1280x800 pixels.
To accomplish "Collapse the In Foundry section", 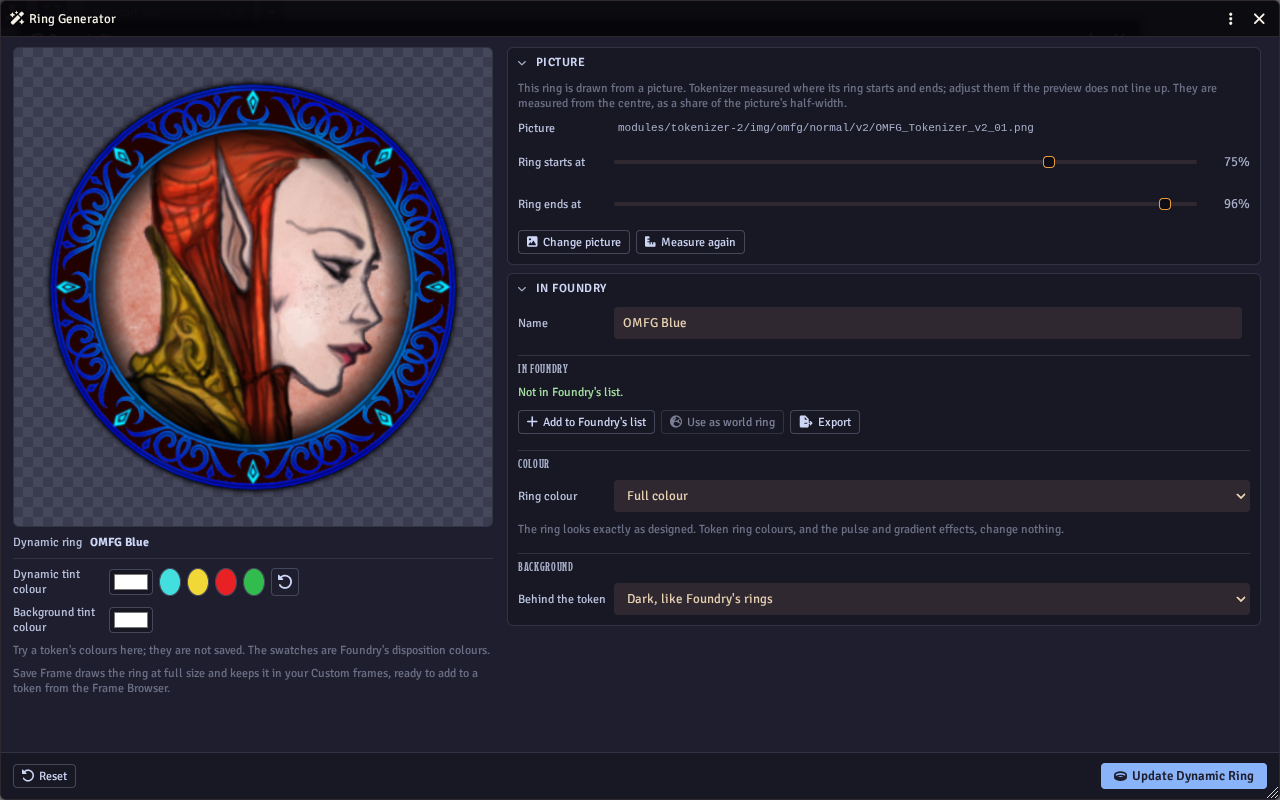I will coord(522,288).
